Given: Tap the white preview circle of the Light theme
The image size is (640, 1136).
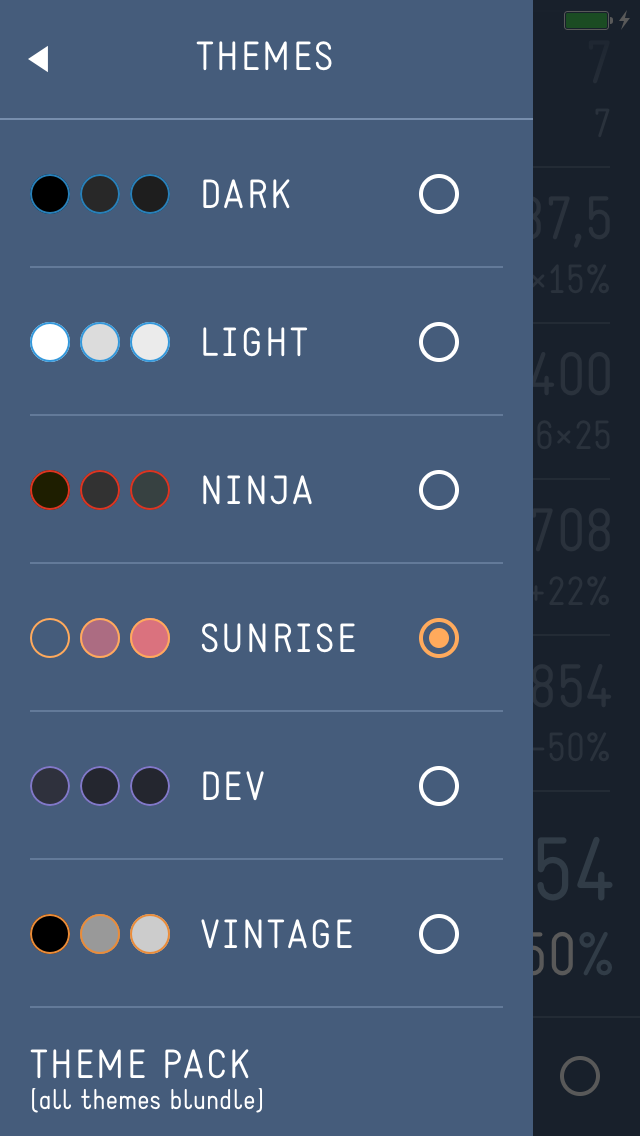Looking at the screenshot, I should (x=50, y=341).
